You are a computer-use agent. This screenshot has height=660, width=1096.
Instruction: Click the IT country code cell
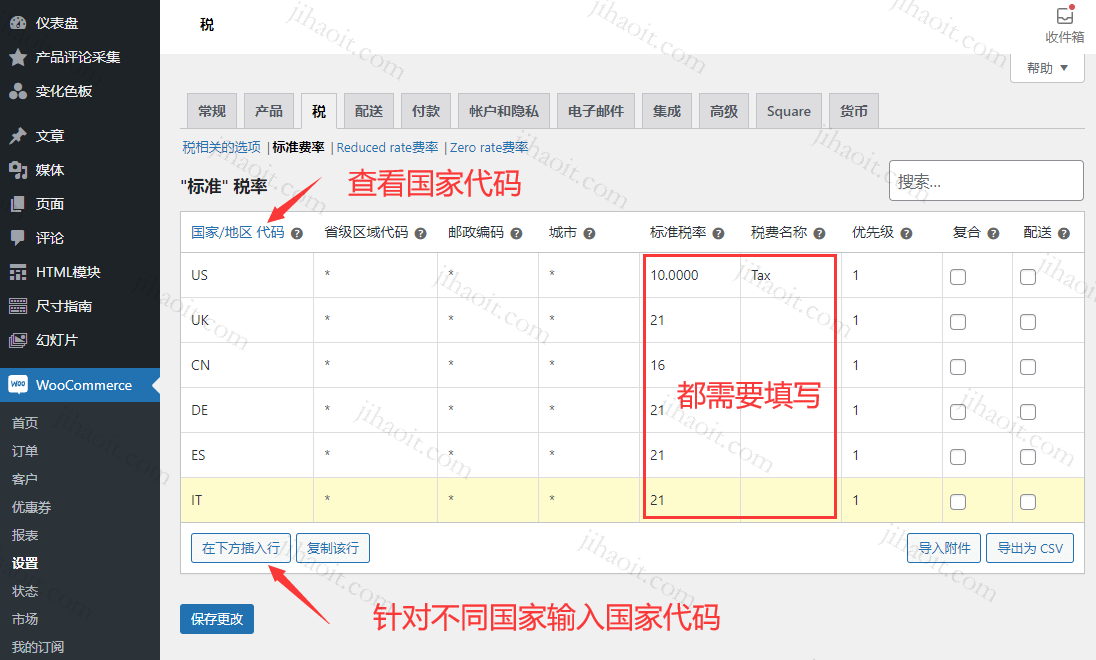pyautogui.click(x=247, y=501)
